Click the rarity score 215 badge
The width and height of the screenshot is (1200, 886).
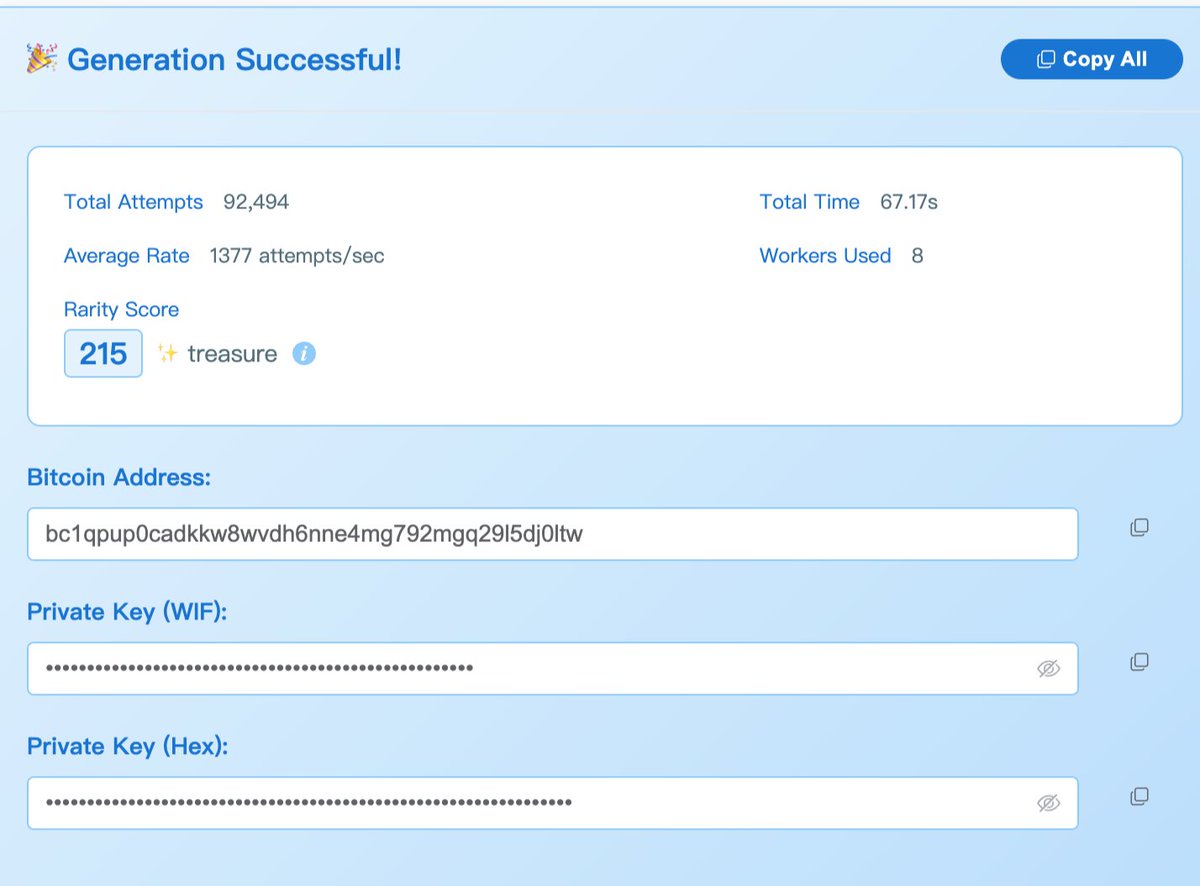(x=103, y=354)
